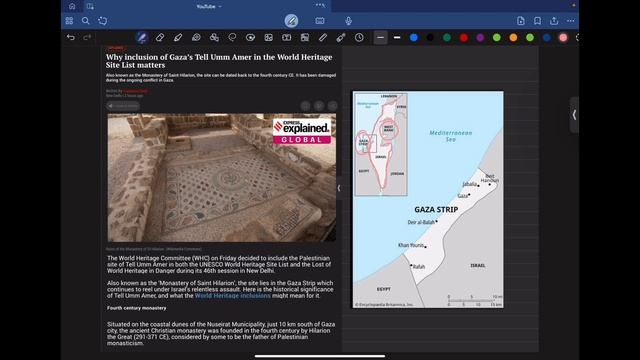
Task: Pick the purple pen color
Action: 480,38
